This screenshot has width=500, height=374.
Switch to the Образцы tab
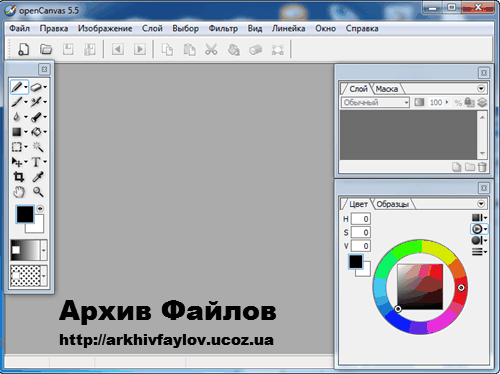393,204
